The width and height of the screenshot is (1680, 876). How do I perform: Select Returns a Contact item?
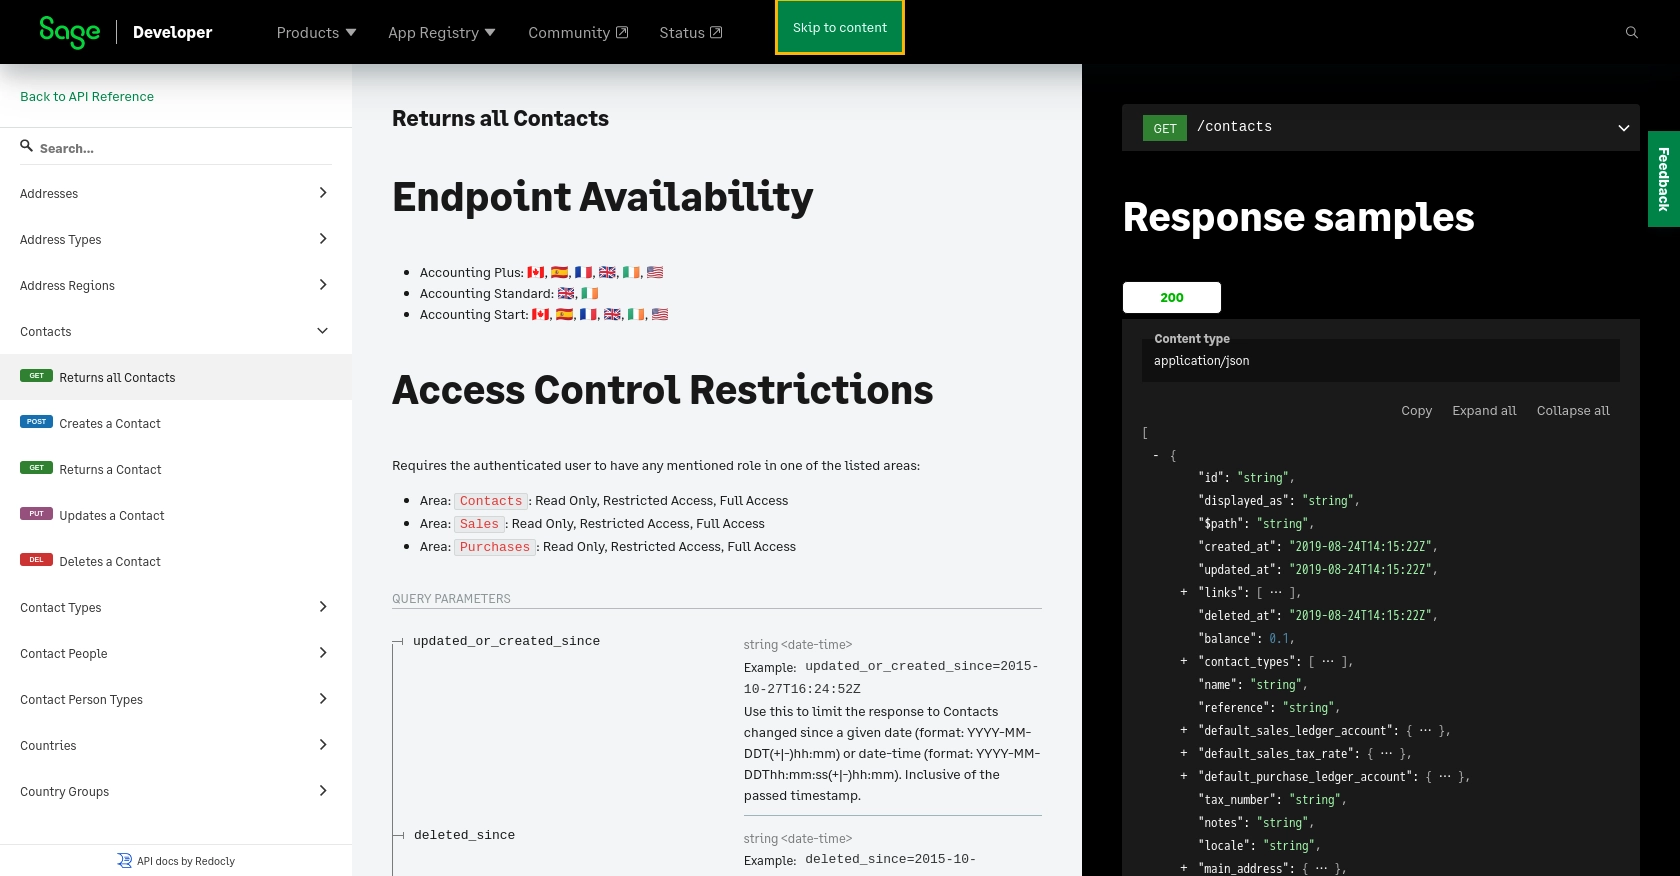[176, 469]
